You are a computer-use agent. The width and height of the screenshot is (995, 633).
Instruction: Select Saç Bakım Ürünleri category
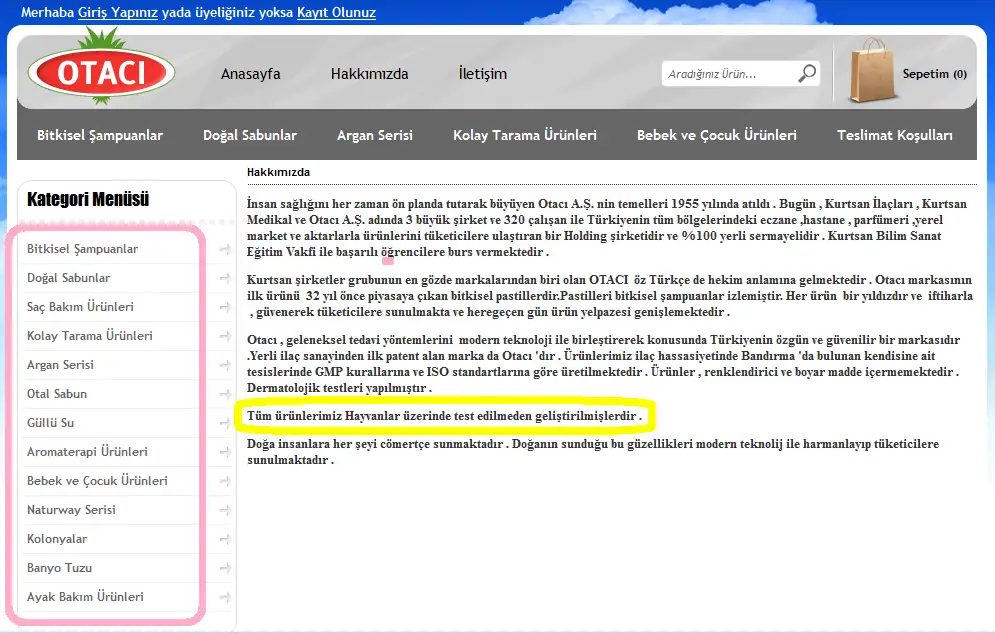coord(81,307)
